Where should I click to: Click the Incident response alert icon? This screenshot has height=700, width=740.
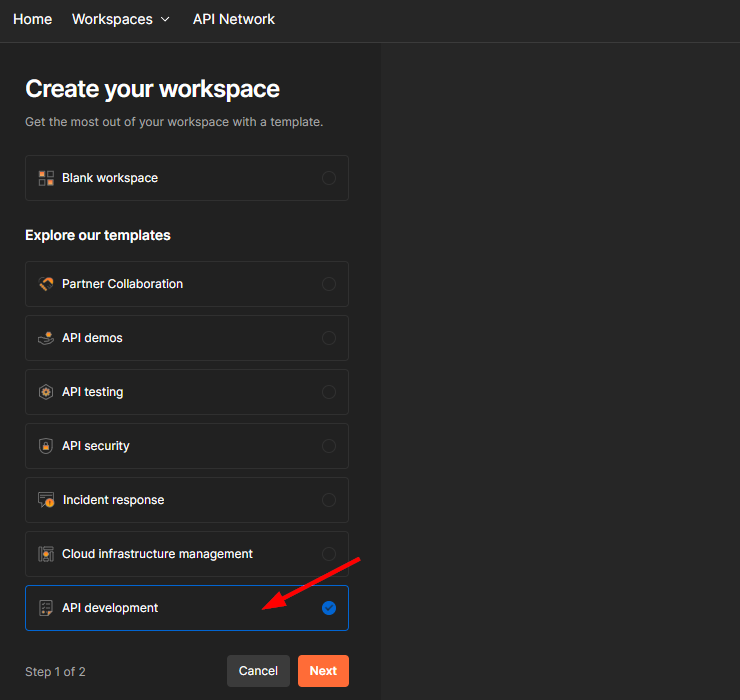pyautogui.click(x=46, y=500)
